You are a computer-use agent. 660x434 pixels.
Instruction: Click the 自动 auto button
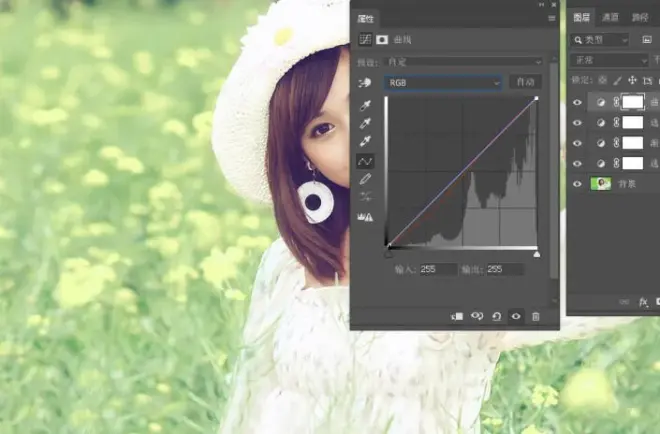point(523,82)
